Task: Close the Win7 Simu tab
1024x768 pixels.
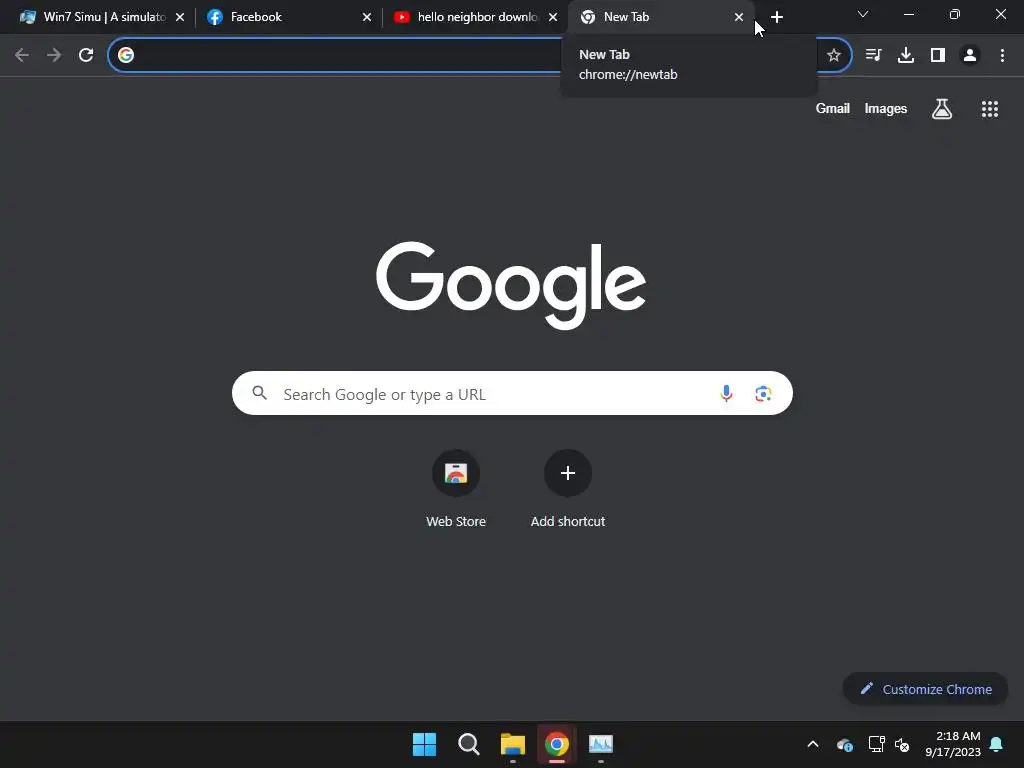Action: pyautogui.click(x=180, y=17)
